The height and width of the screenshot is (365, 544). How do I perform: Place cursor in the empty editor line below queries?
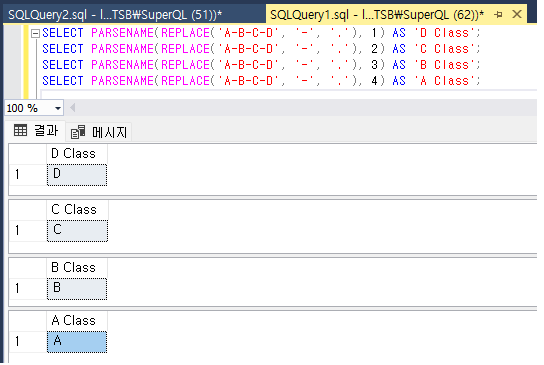tap(288, 94)
